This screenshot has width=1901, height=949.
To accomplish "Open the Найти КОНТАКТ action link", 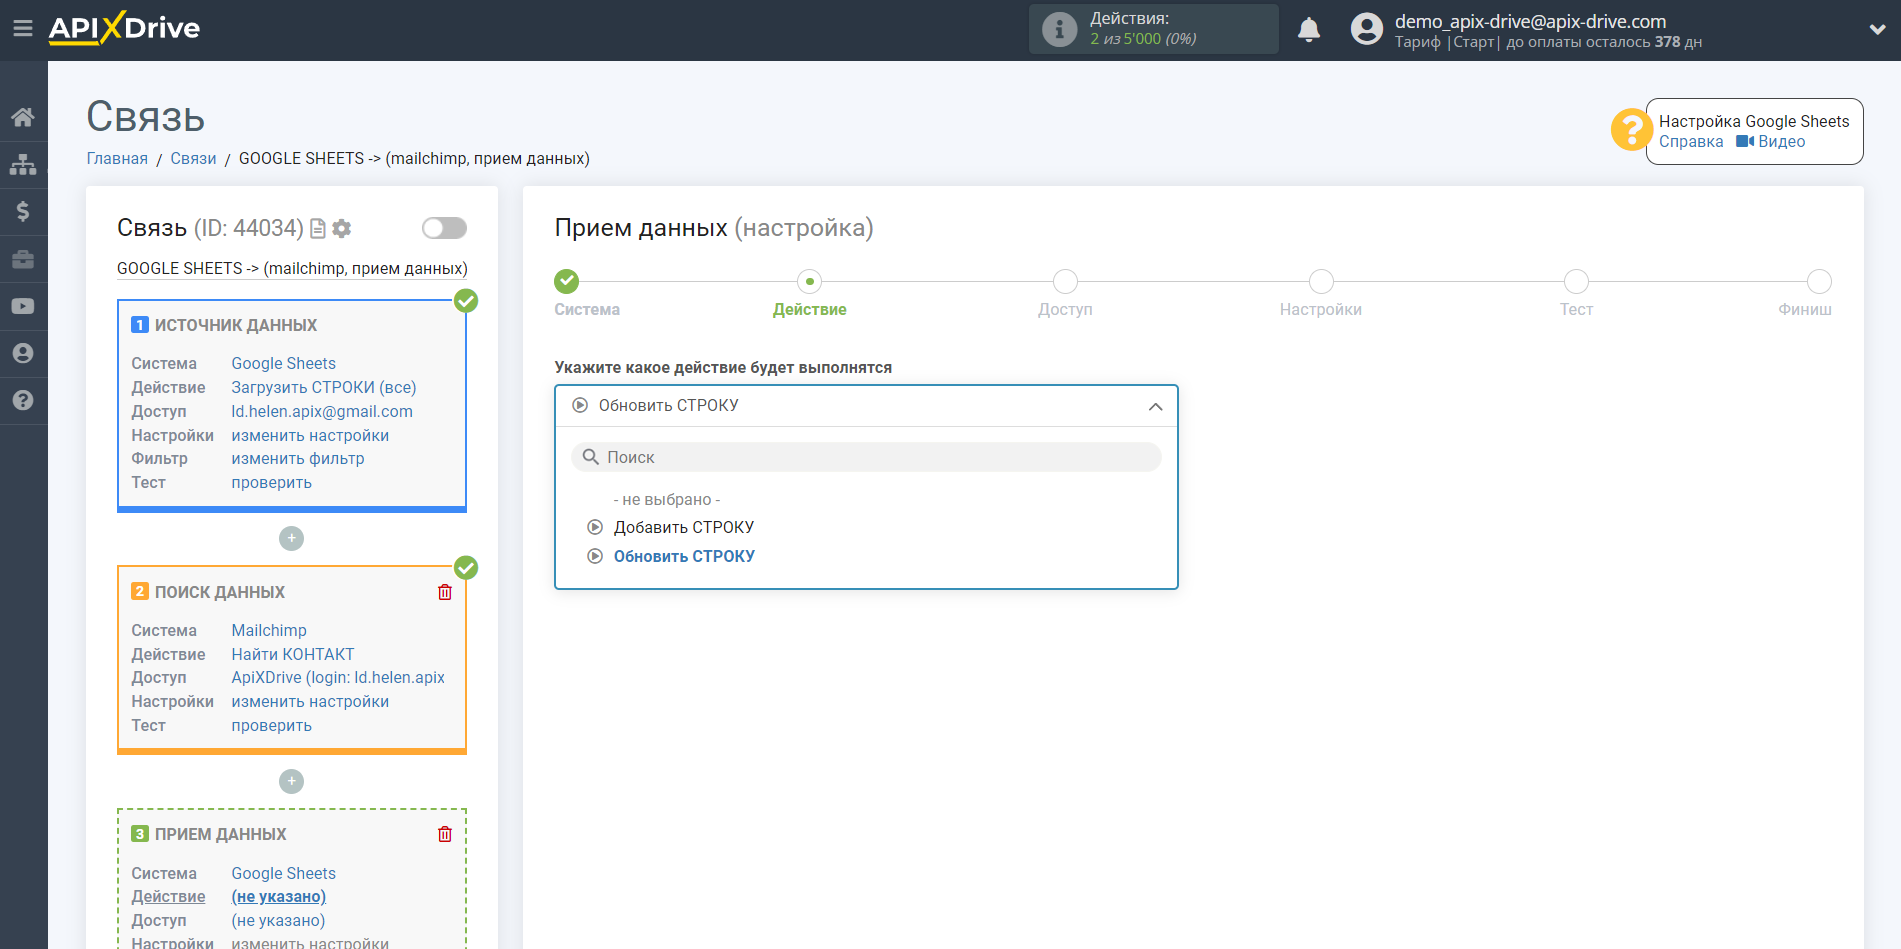I will point(293,654).
